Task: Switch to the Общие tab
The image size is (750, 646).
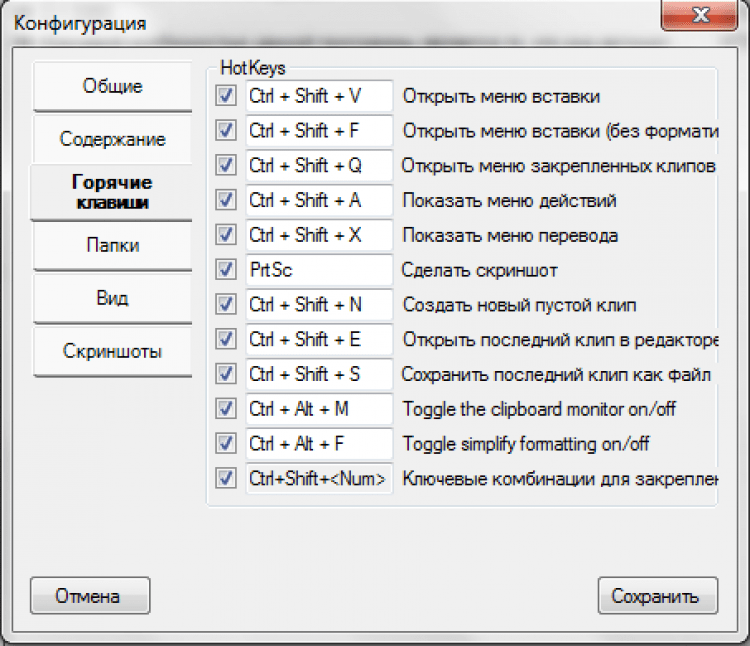Action: pos(112,87)
